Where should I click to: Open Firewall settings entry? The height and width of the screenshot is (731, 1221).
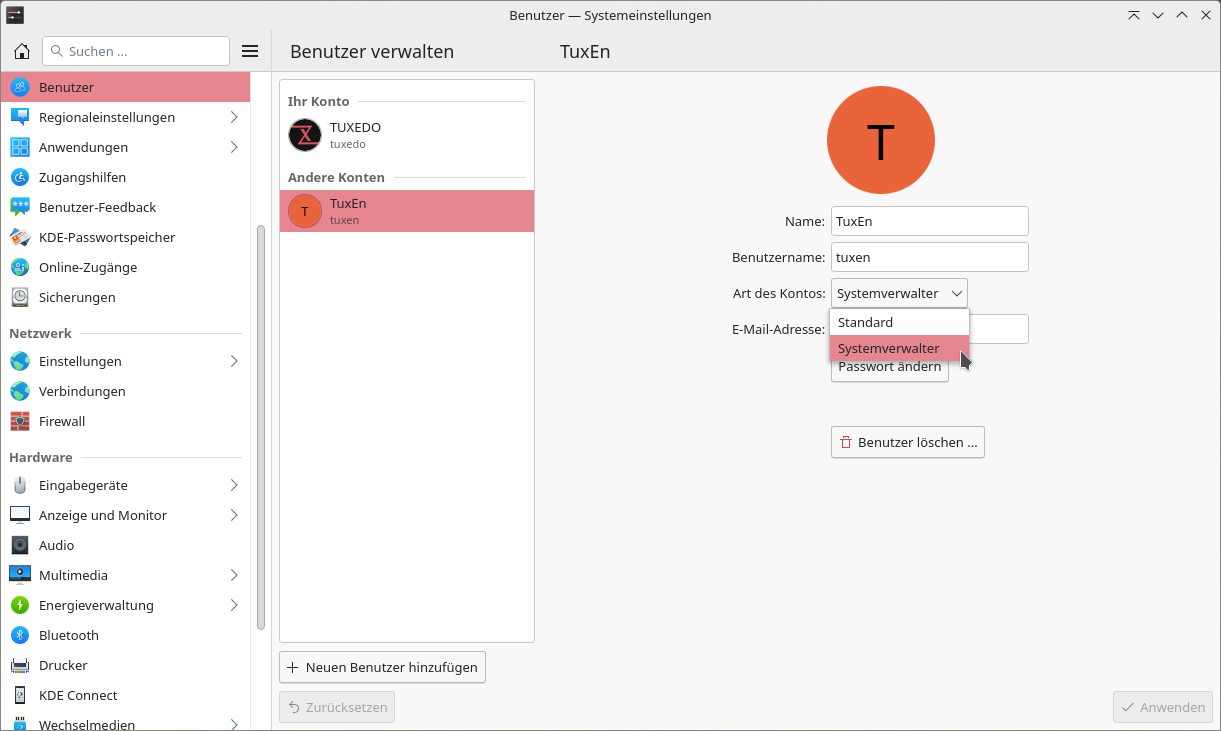(x=125, y=421)
